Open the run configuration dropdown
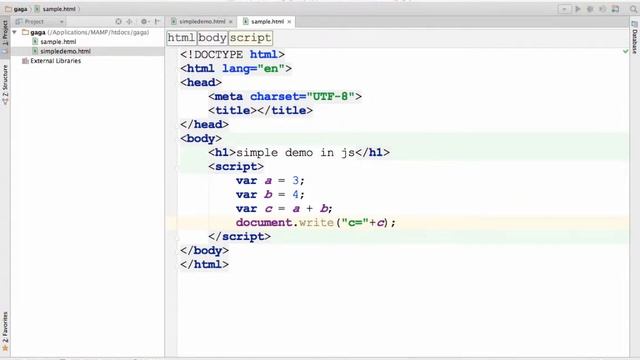 [x=564, y=9]
